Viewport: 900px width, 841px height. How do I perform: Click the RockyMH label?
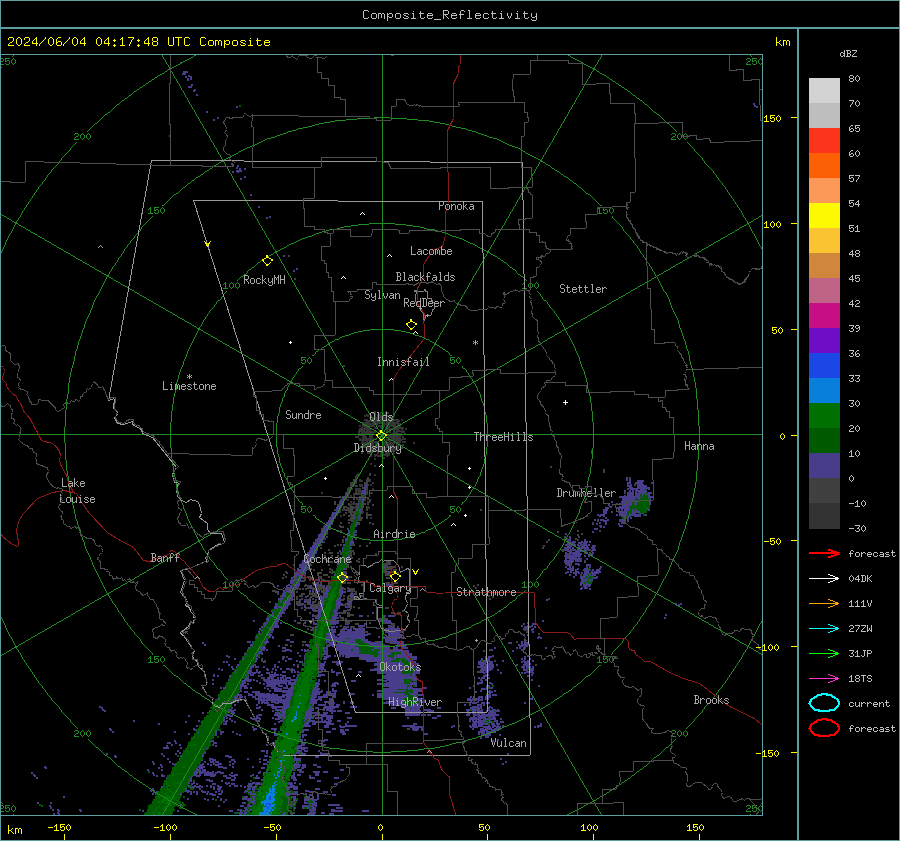click(x=264, y=280)
